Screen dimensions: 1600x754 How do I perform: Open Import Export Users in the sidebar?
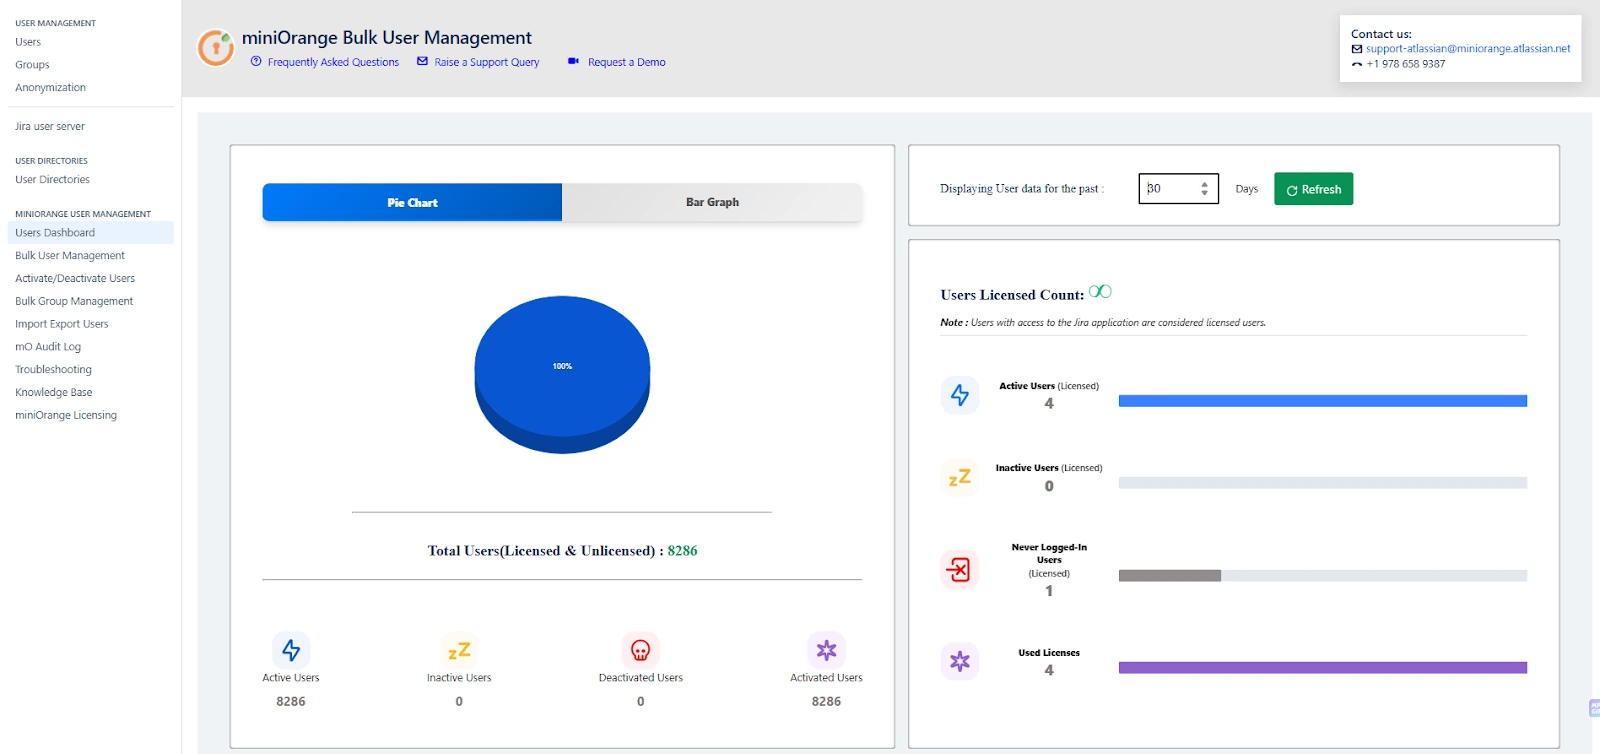[x=62, y=325]
